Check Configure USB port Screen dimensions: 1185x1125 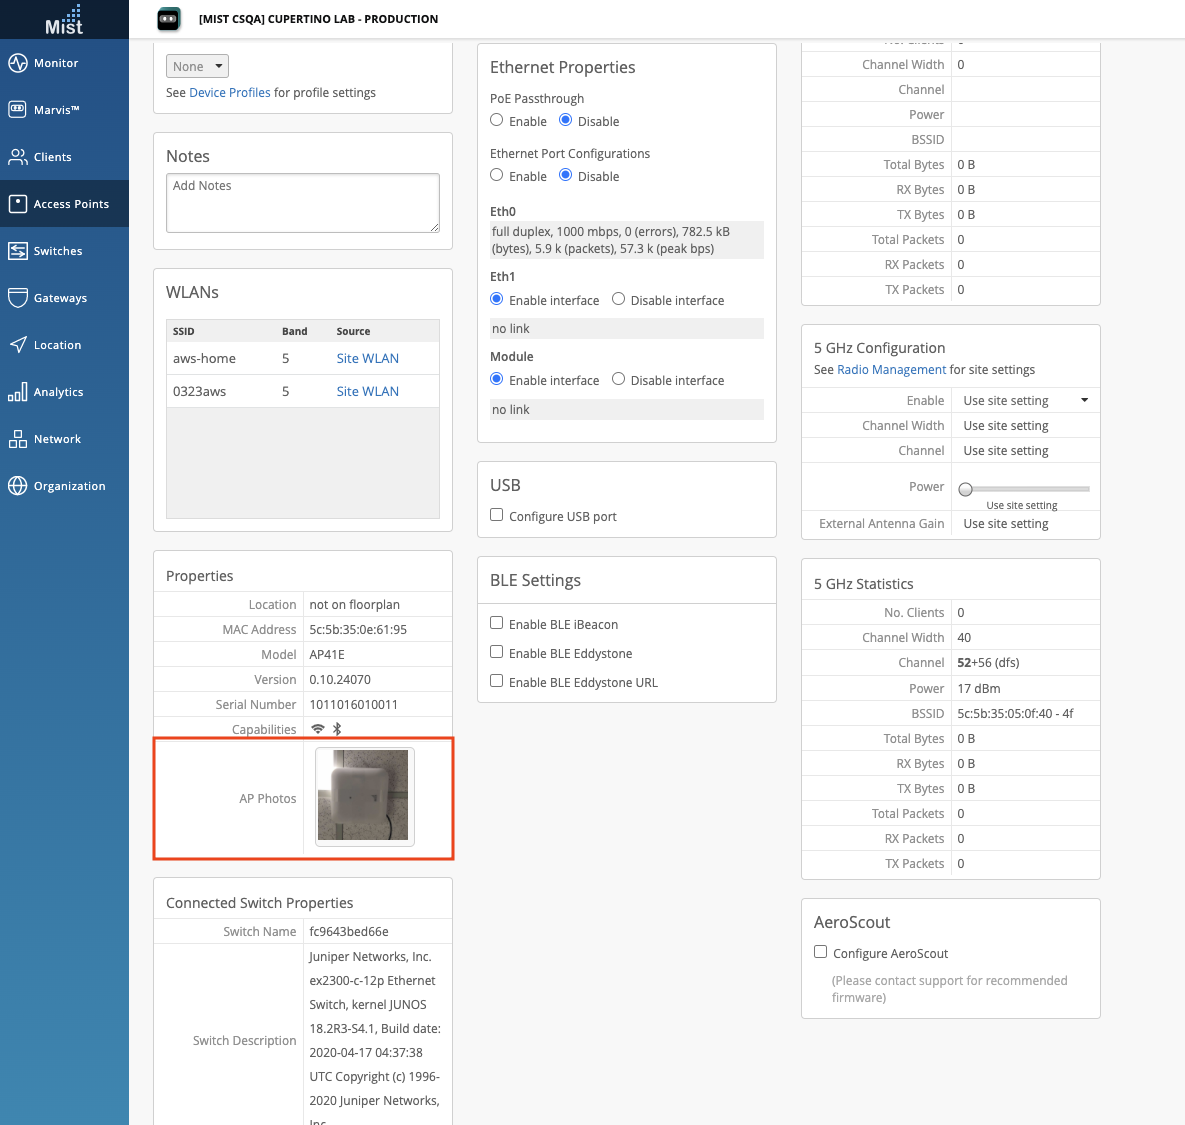497,515
